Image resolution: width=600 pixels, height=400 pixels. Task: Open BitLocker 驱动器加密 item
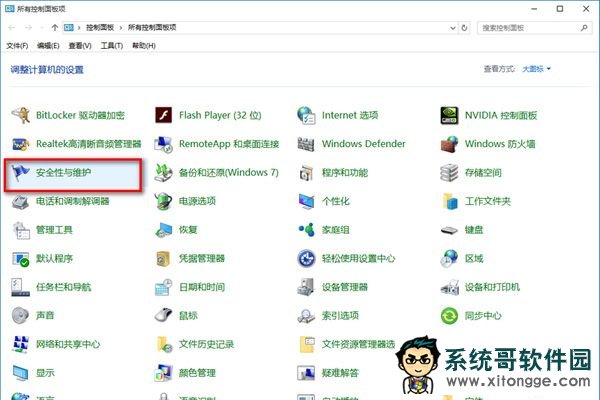click(x=80, y=115)
